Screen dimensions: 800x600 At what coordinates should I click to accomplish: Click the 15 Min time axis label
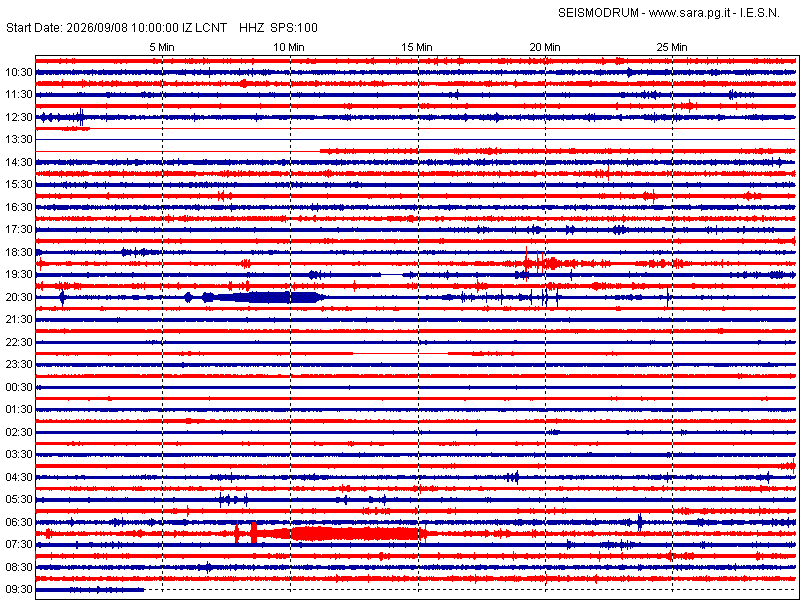tap(417, 47)
